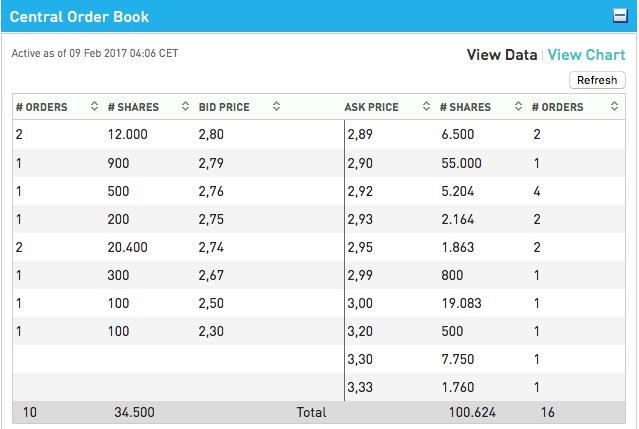
Task: Sort by ask-side # ORDERS column arrows
Action: point(615,106)
